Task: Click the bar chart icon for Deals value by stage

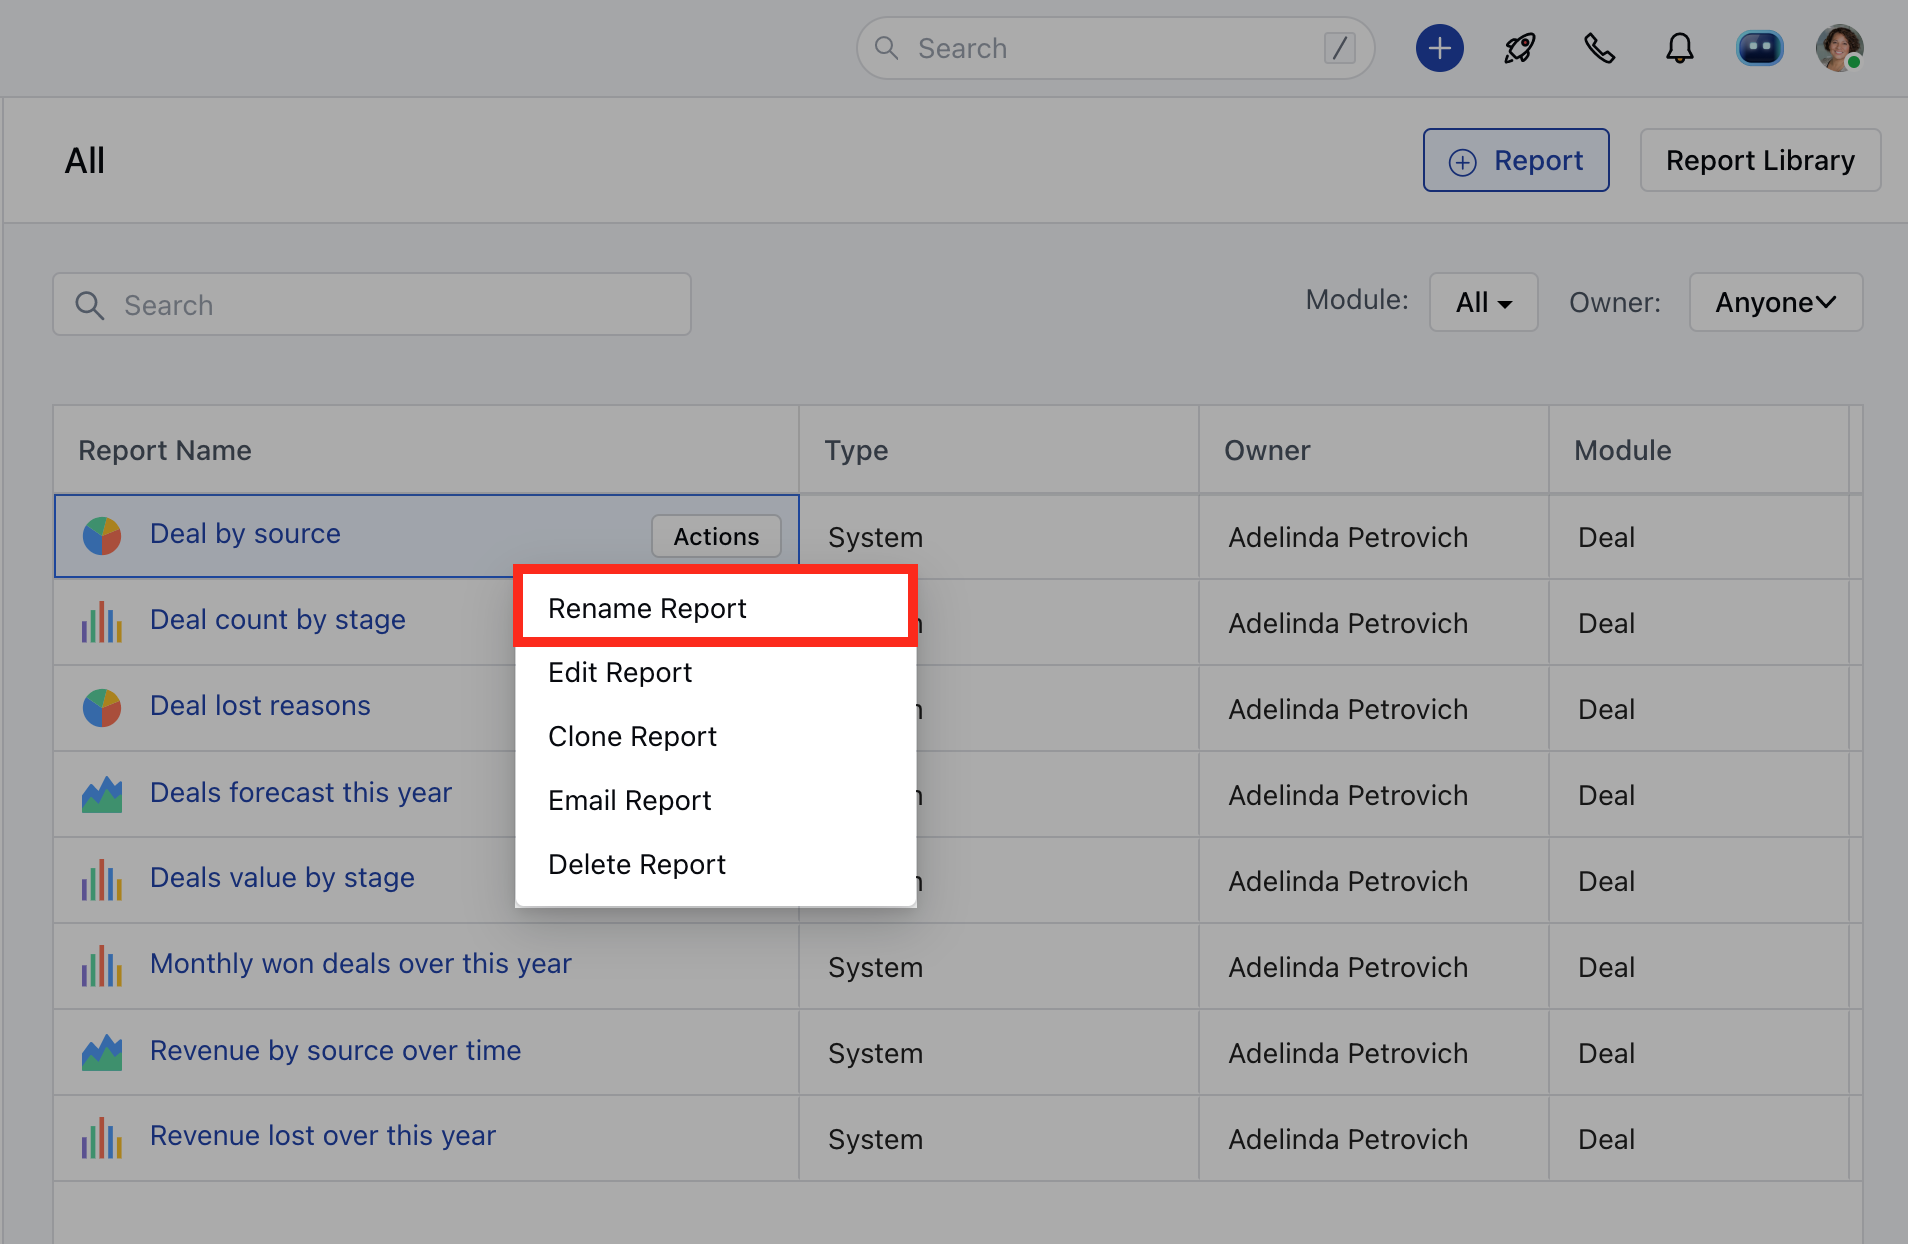Action: click(102, 880)
